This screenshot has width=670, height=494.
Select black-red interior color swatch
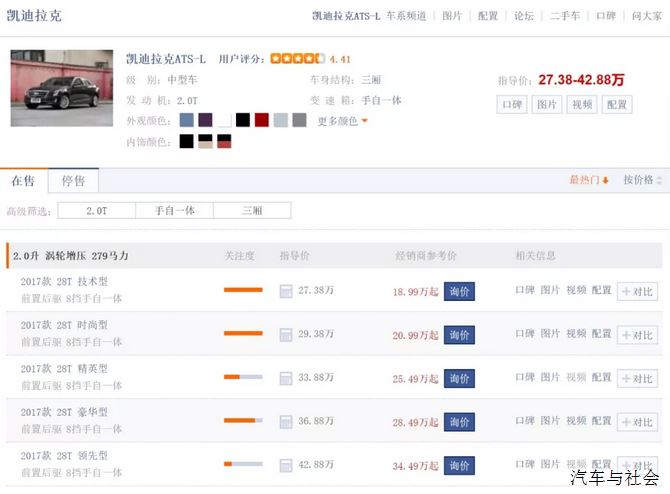224,141
